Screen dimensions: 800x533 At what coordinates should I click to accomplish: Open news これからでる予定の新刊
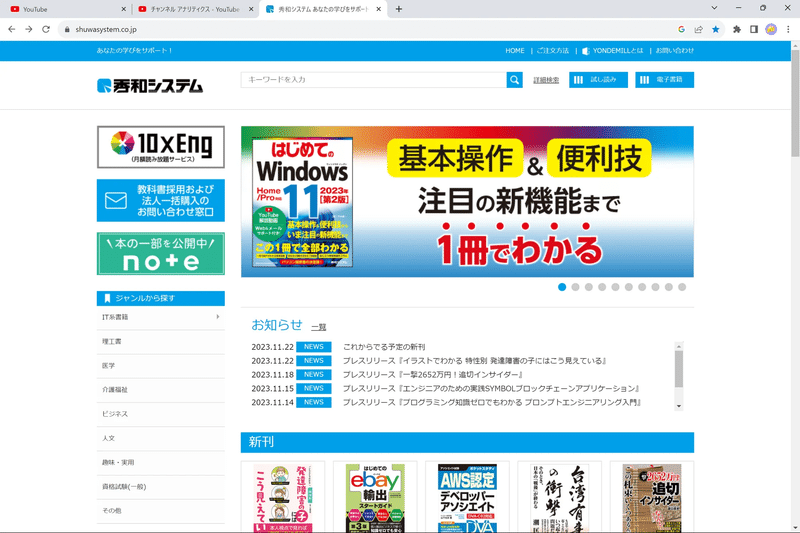pos(384,347)
